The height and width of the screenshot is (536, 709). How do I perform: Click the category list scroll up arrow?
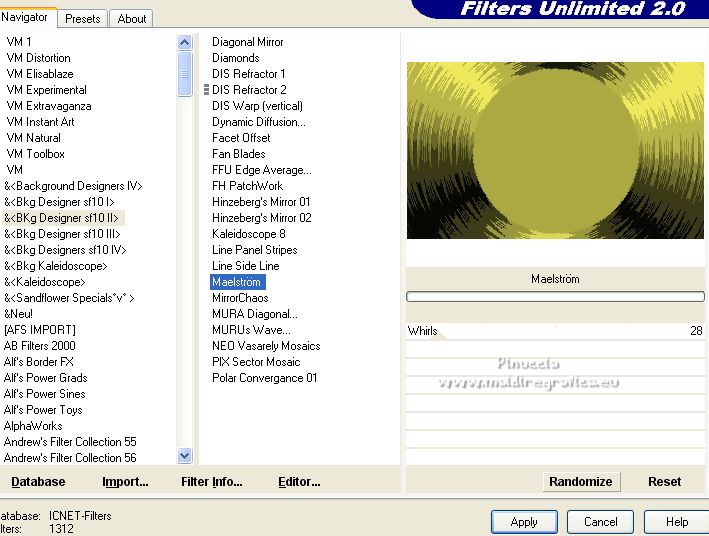[x=184, y=43]
